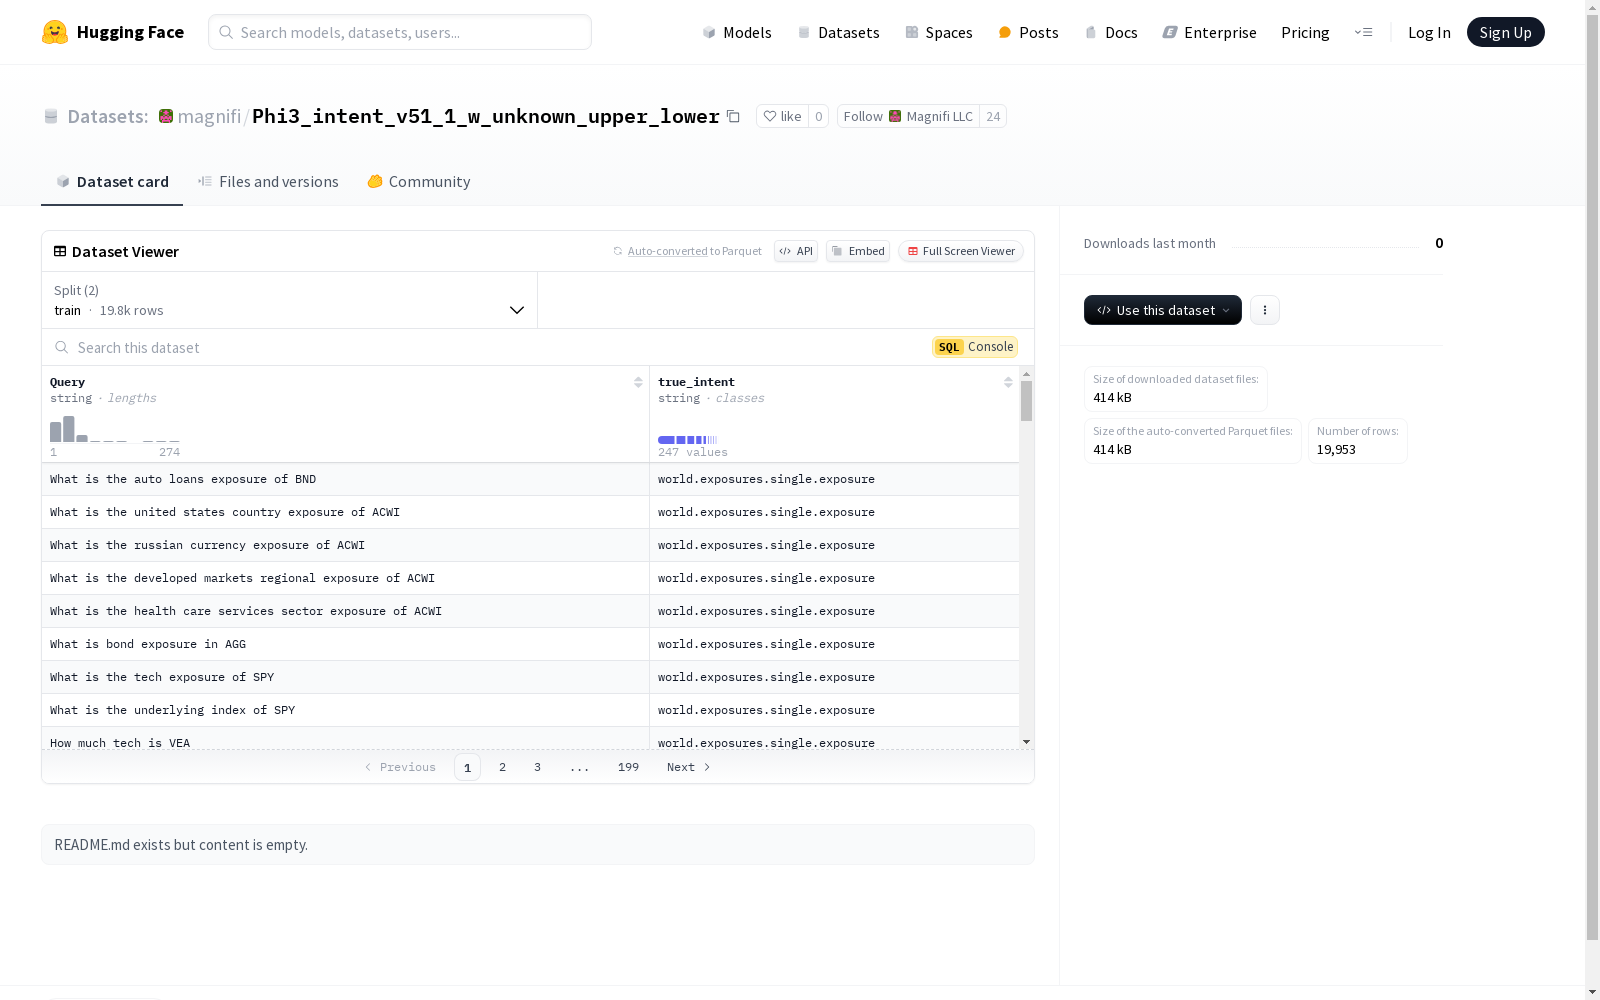Expand the Use this dataset dropdown

point(1163,310)
